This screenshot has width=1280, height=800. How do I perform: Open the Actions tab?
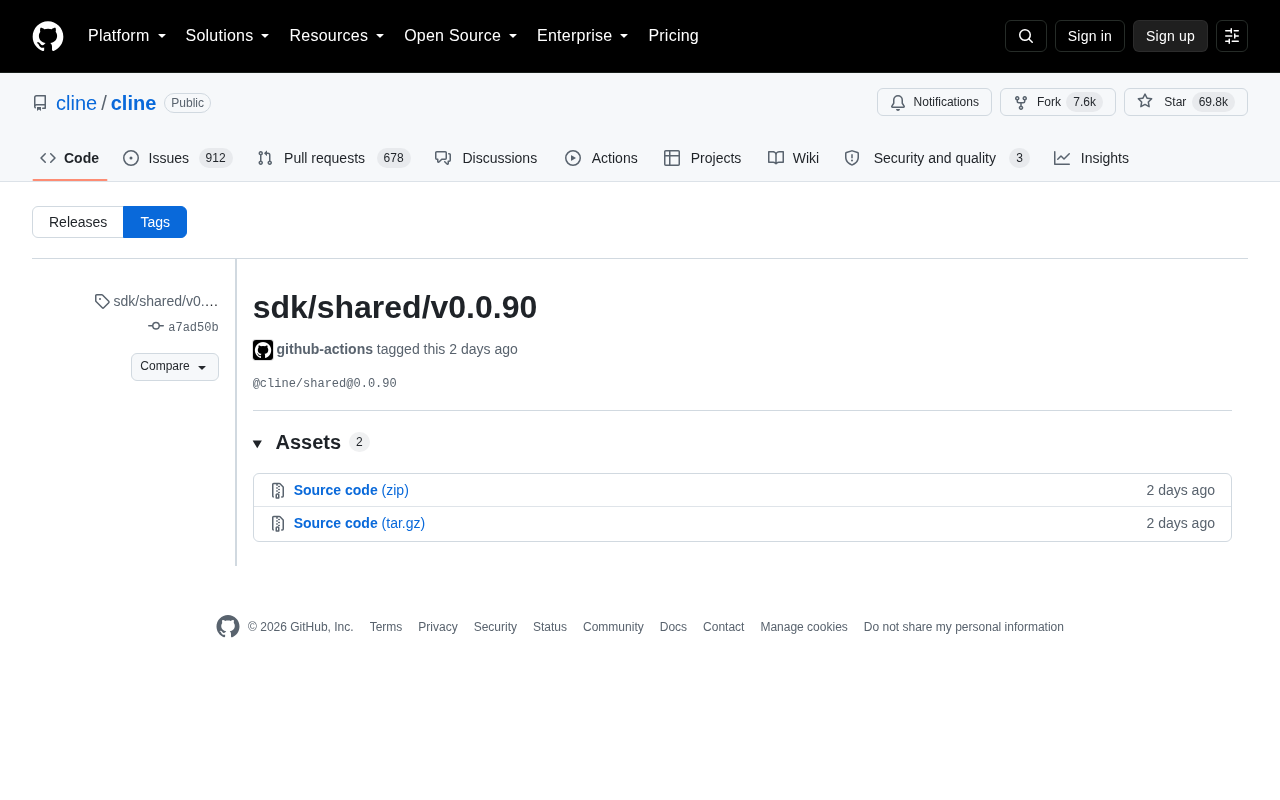point(601,158)
